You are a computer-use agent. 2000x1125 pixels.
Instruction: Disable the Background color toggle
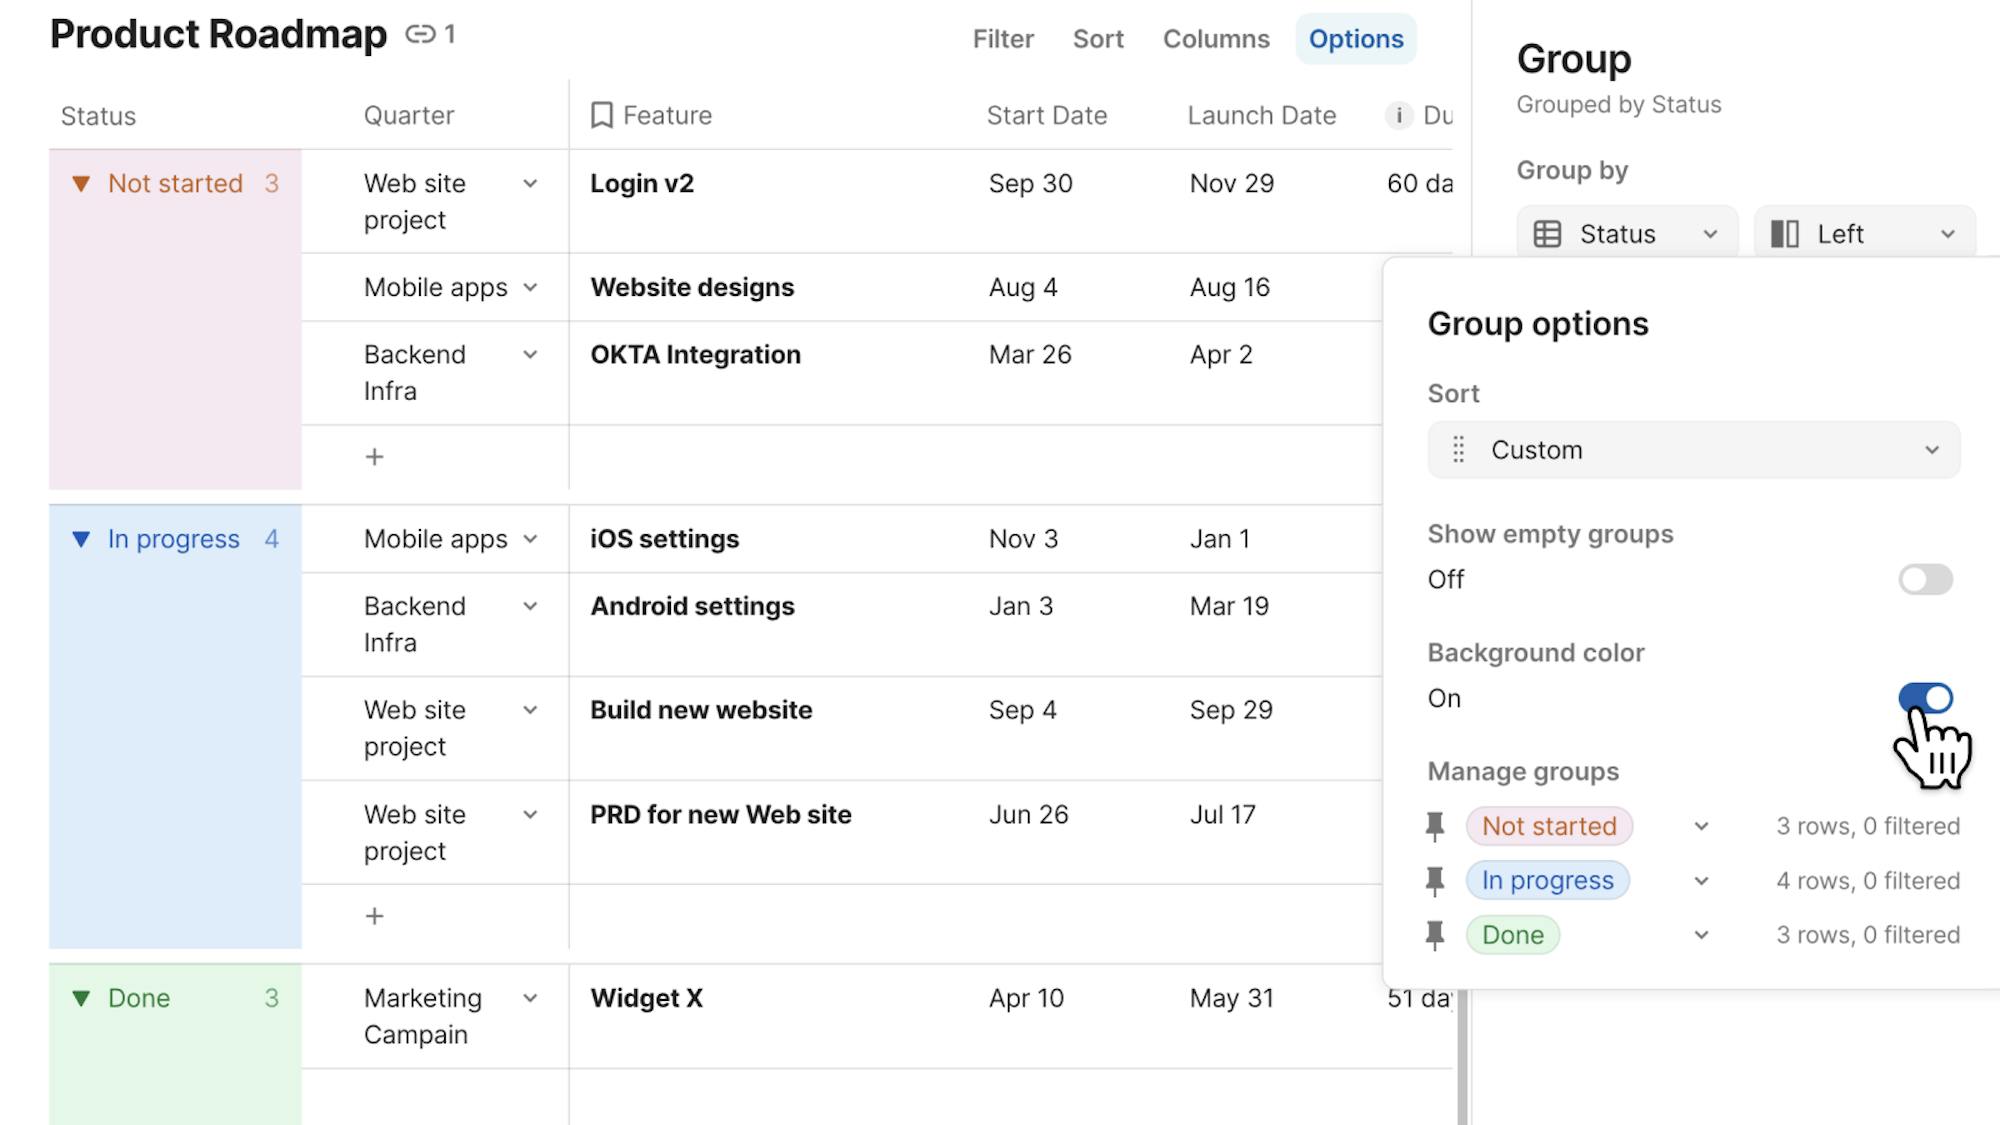tap(1925, 698)
